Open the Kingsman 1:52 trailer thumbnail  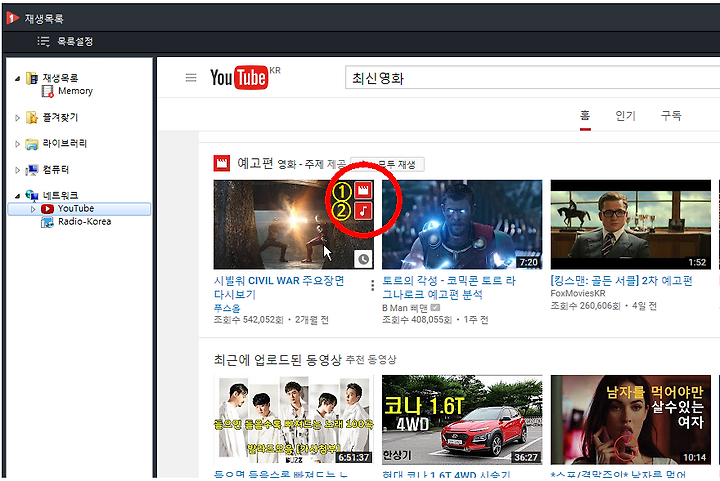[x=630, y=224]
